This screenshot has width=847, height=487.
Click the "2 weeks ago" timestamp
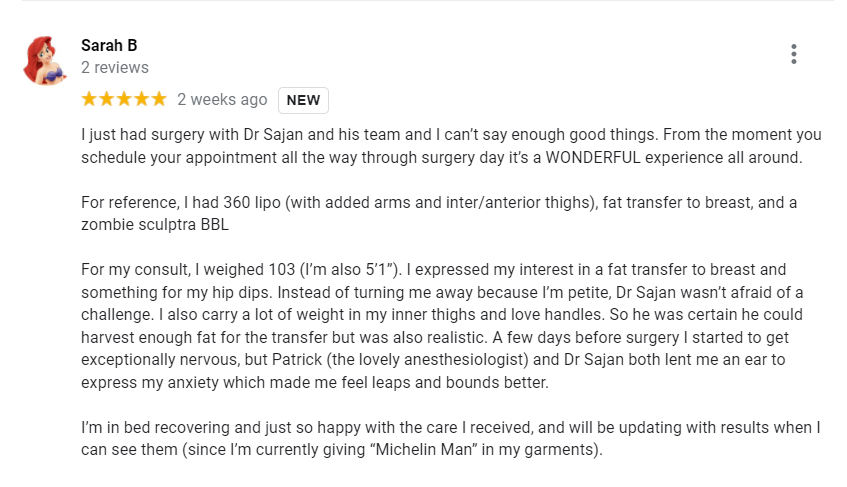[222, 99]
